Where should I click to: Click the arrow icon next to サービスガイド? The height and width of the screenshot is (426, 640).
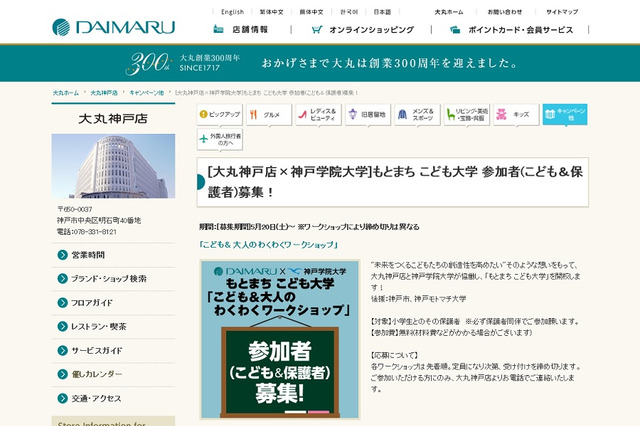62,351
